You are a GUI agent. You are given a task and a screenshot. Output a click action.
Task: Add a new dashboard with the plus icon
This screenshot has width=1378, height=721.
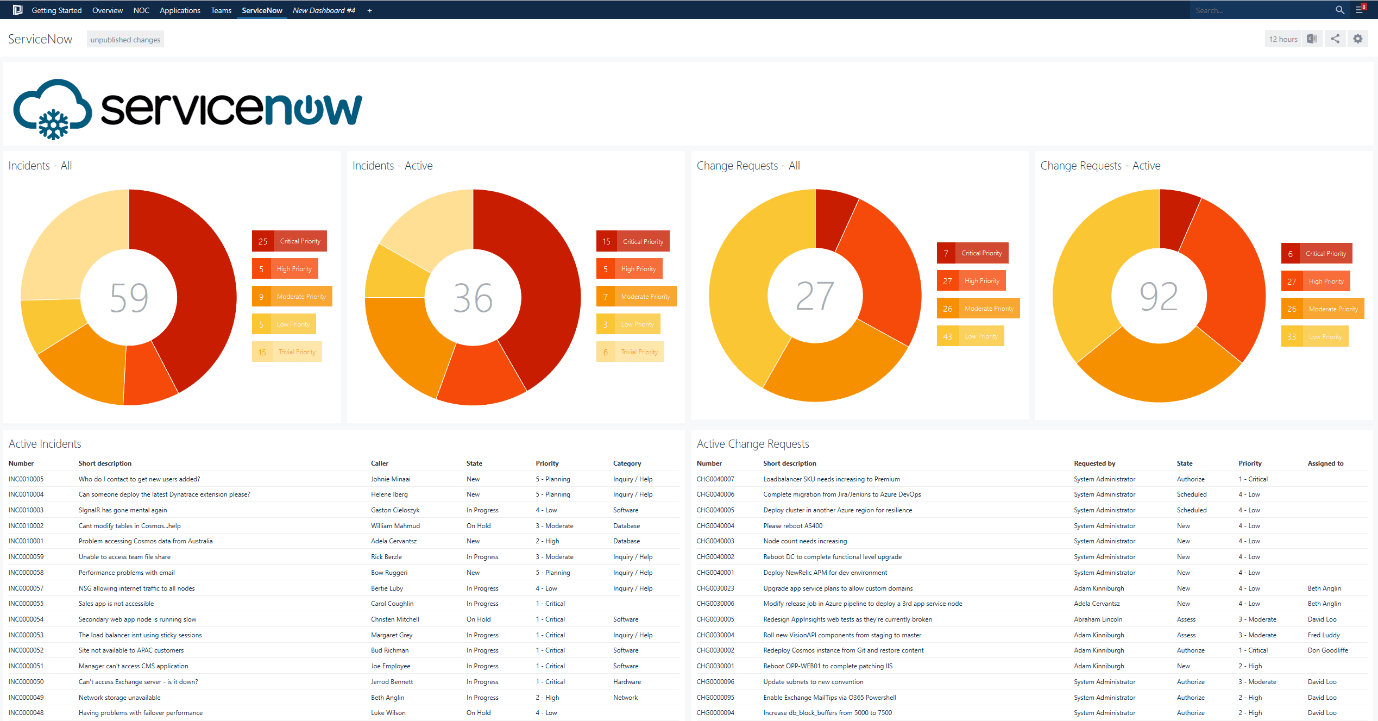click(x=369, y=10)
